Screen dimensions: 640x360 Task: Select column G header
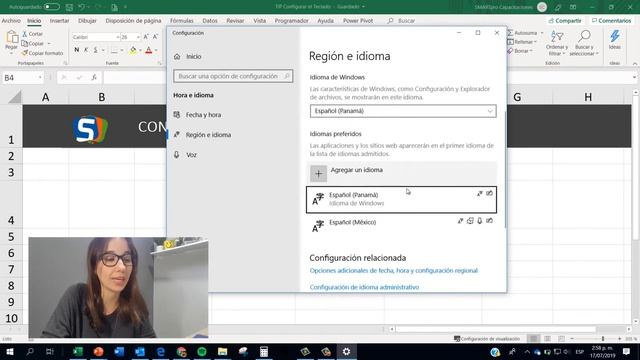click(517, 97)
